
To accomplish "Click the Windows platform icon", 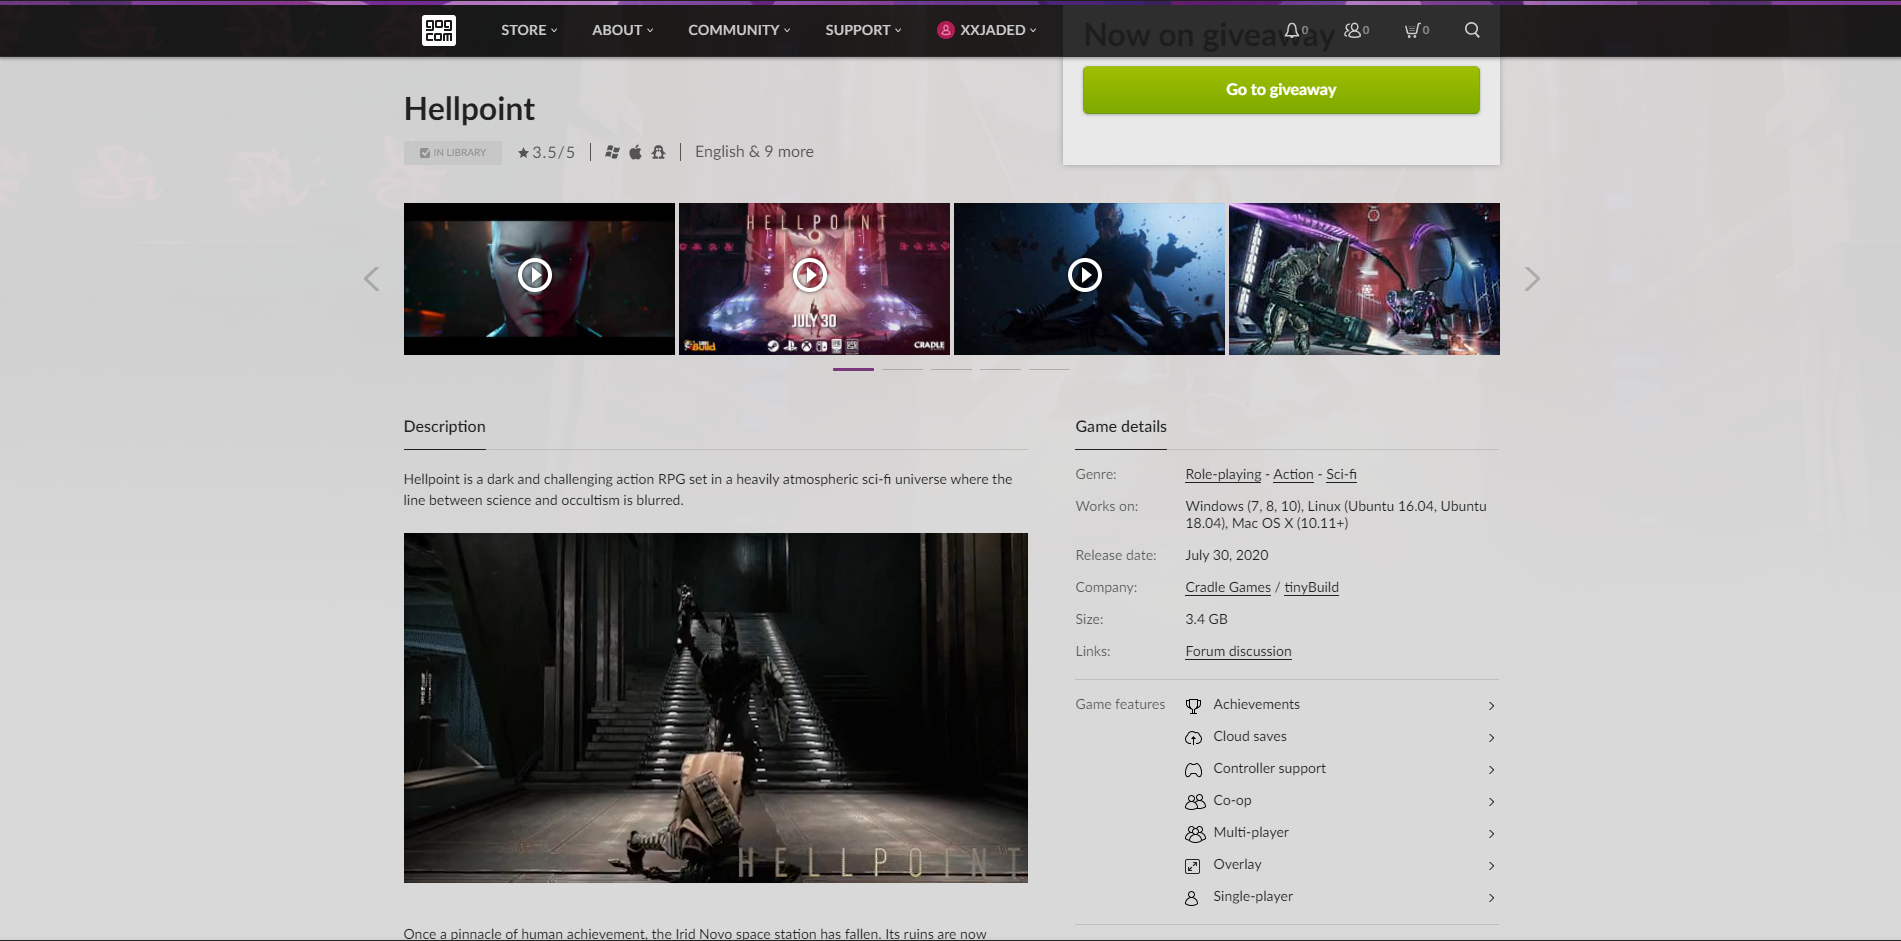I will [612, 152].
